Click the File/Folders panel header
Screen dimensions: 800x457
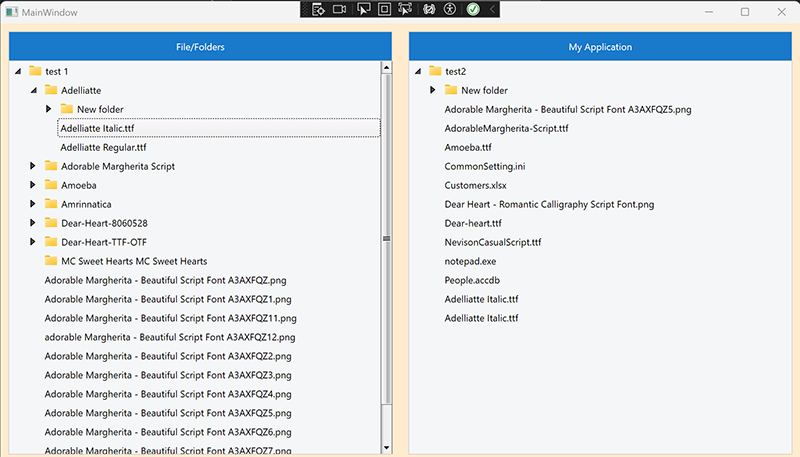pos(200,47)
